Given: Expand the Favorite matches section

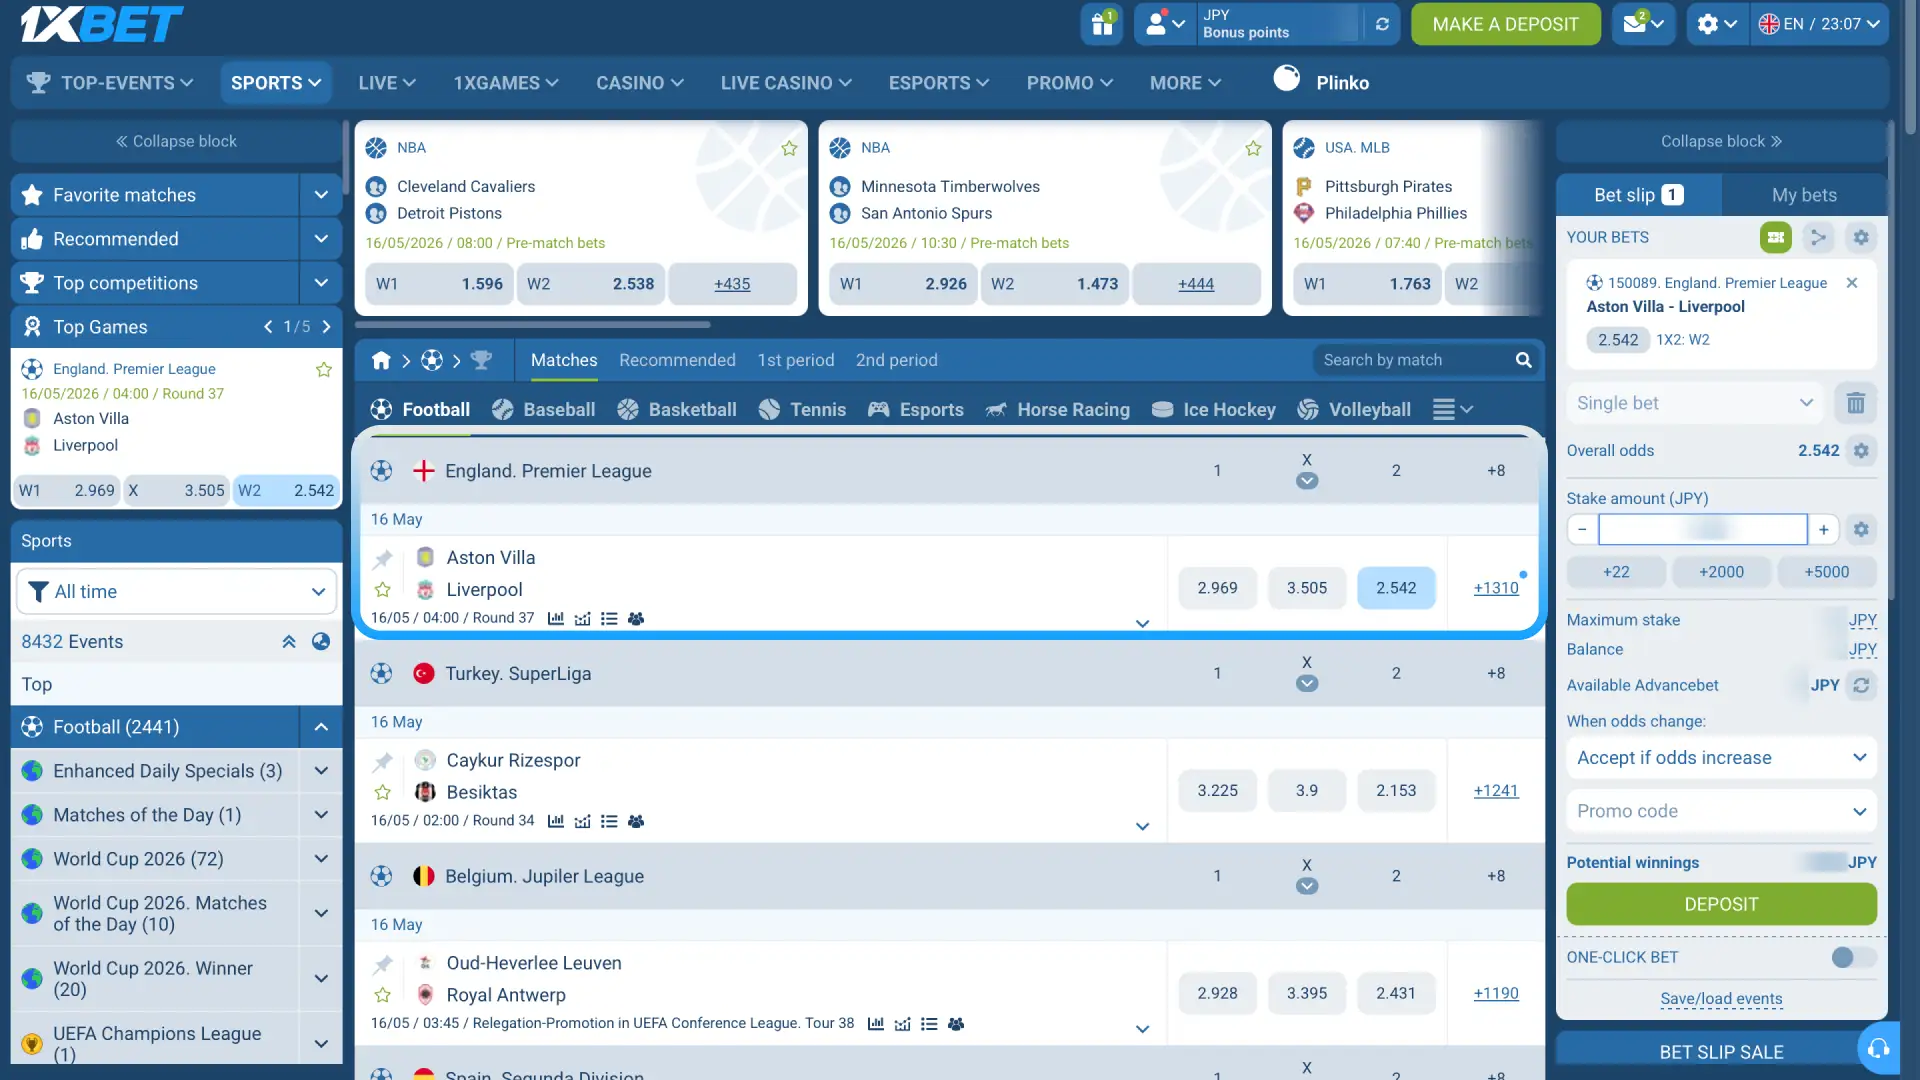Looking at the screenshot, I should [321, 195].
